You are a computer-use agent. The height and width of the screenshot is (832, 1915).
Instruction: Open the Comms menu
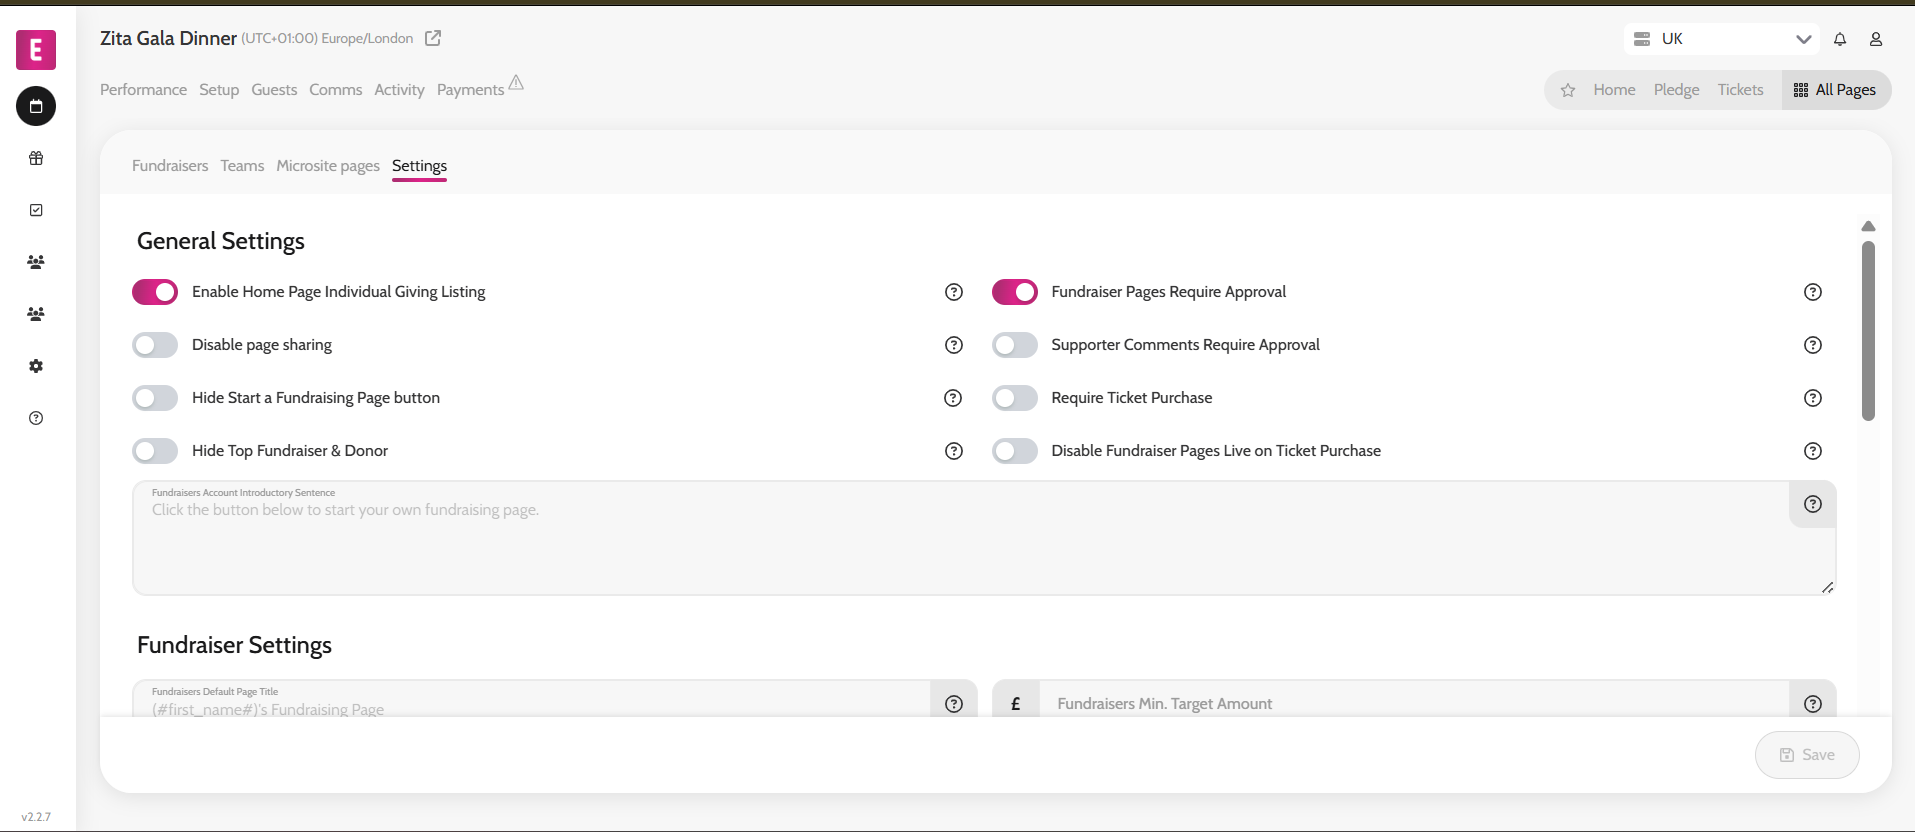click(335, 90)
